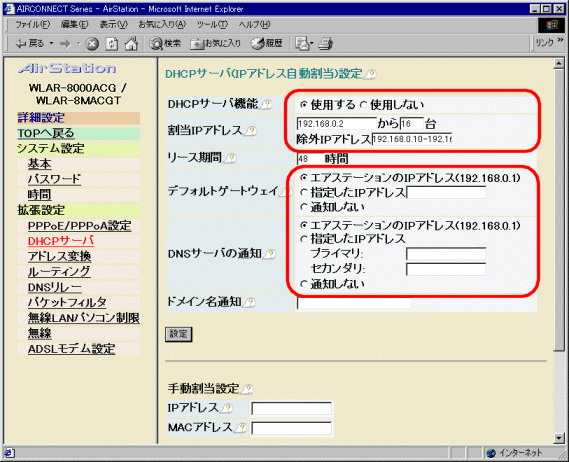The image size is (569, 462).
Task: Select 使用しない for DHCP server function
Action: tap(363, 105)
